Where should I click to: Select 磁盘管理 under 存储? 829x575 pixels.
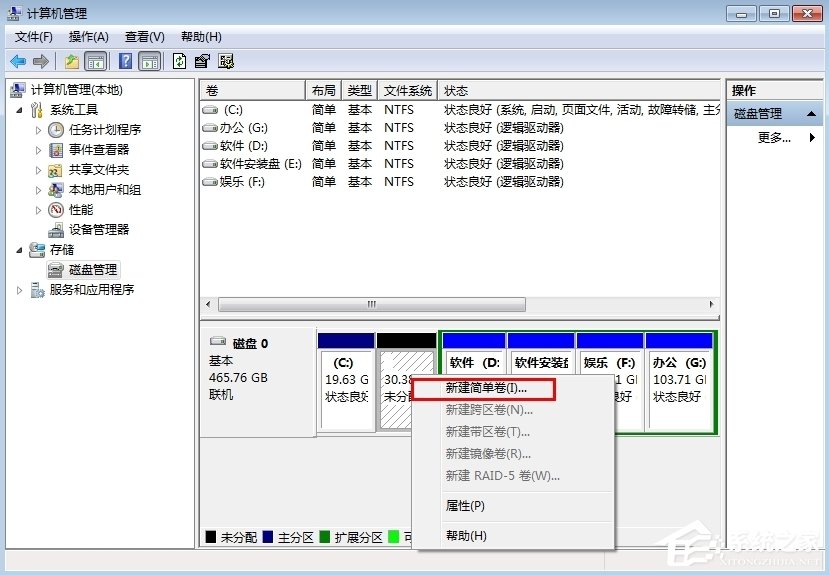click(92, 270)
